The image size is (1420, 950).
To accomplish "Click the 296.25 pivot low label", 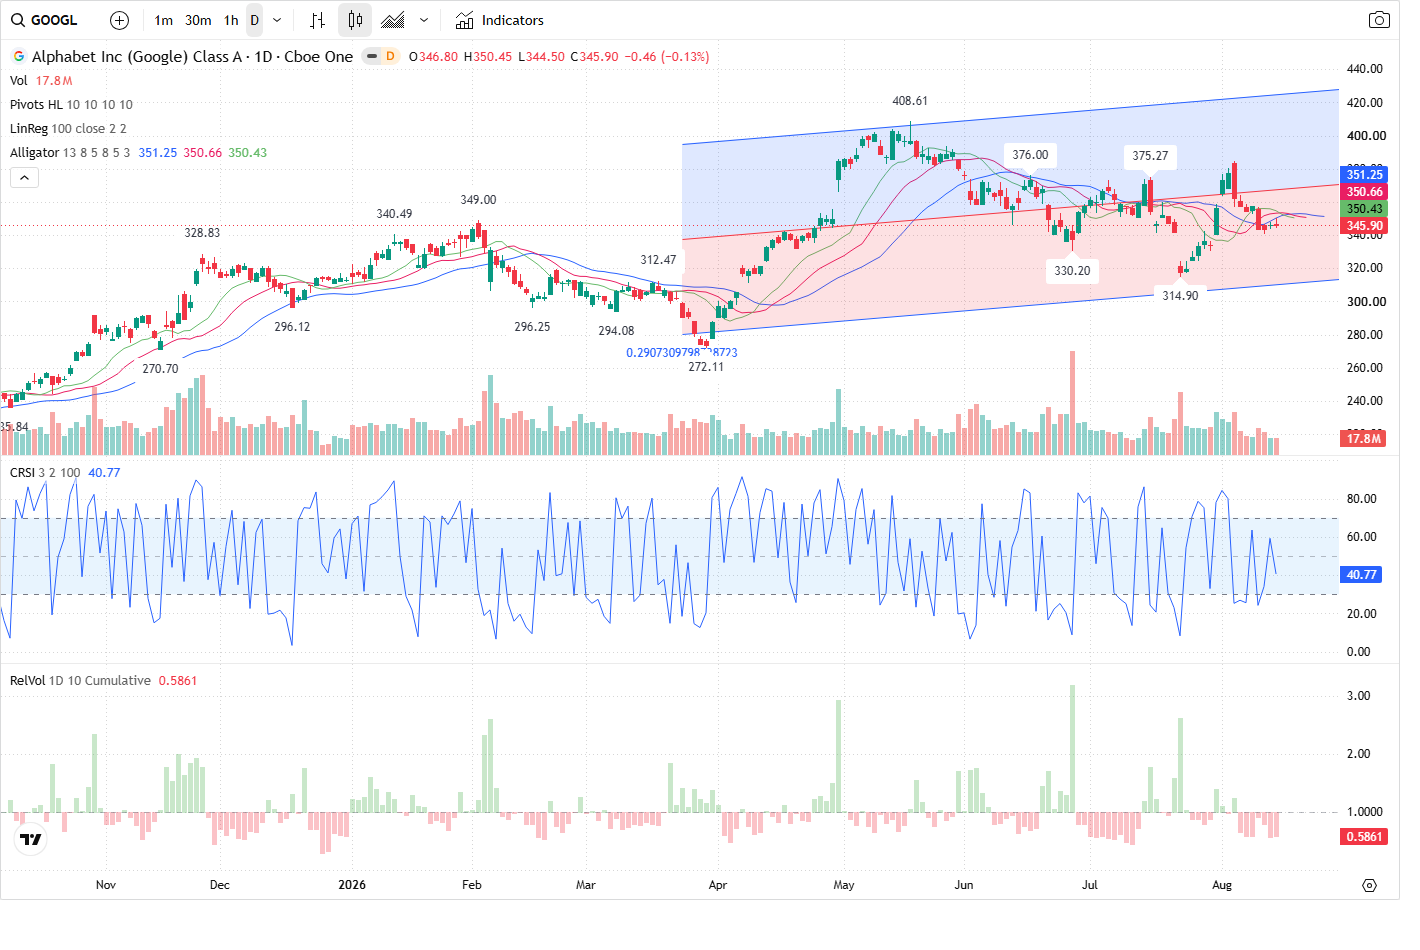I will tap(532, 327).
